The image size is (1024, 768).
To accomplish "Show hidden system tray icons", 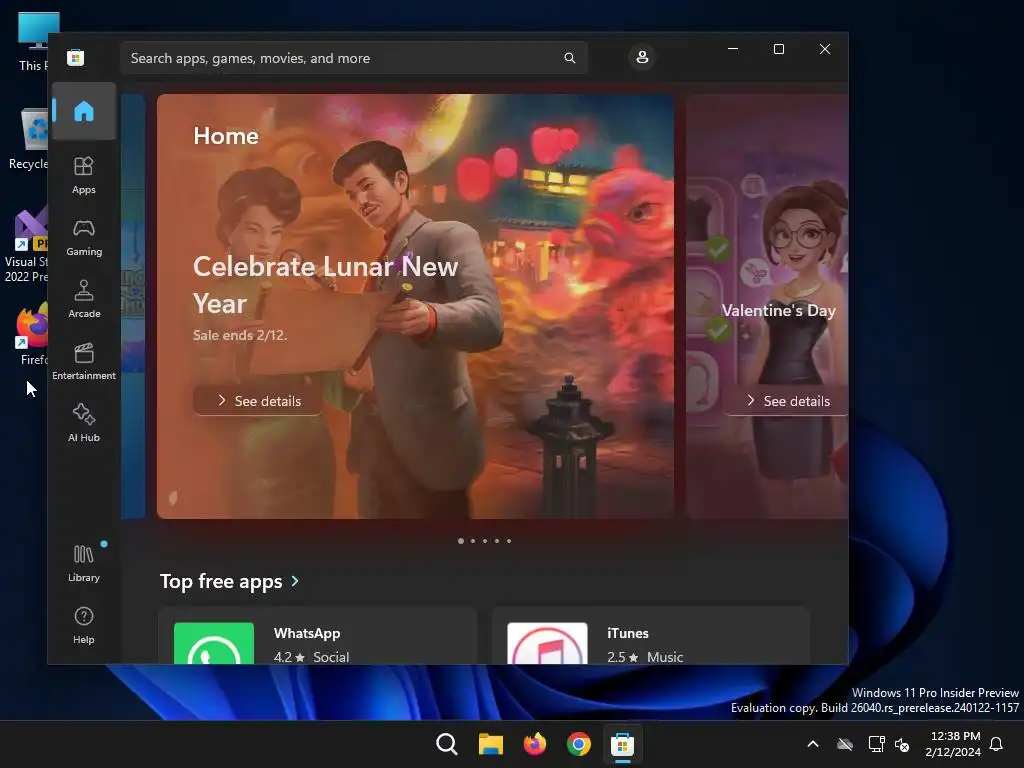I will (813, 744).
